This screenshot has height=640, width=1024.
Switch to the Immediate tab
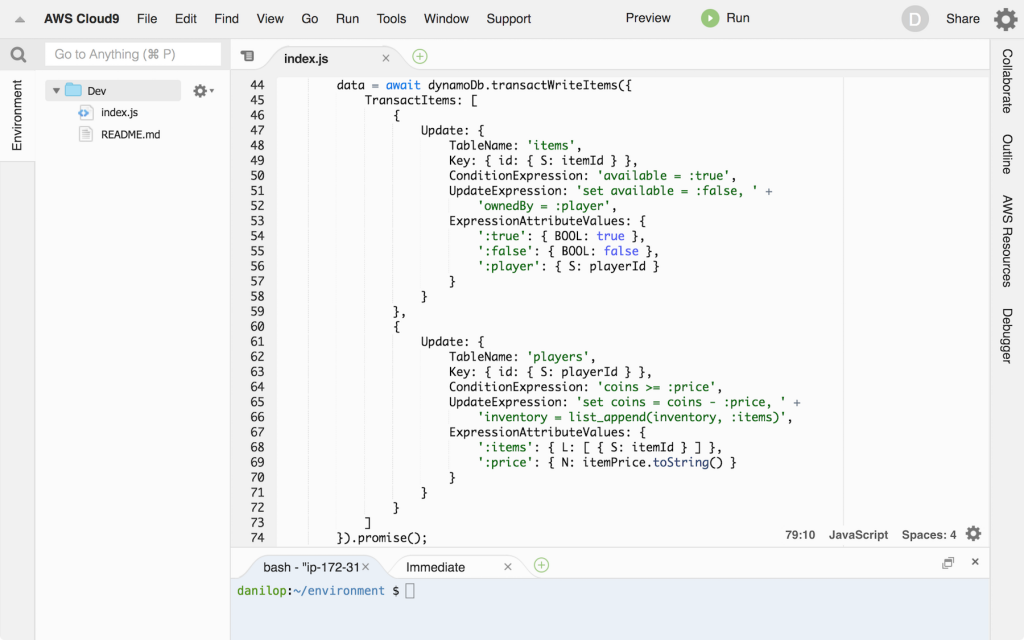coord(435,567)
